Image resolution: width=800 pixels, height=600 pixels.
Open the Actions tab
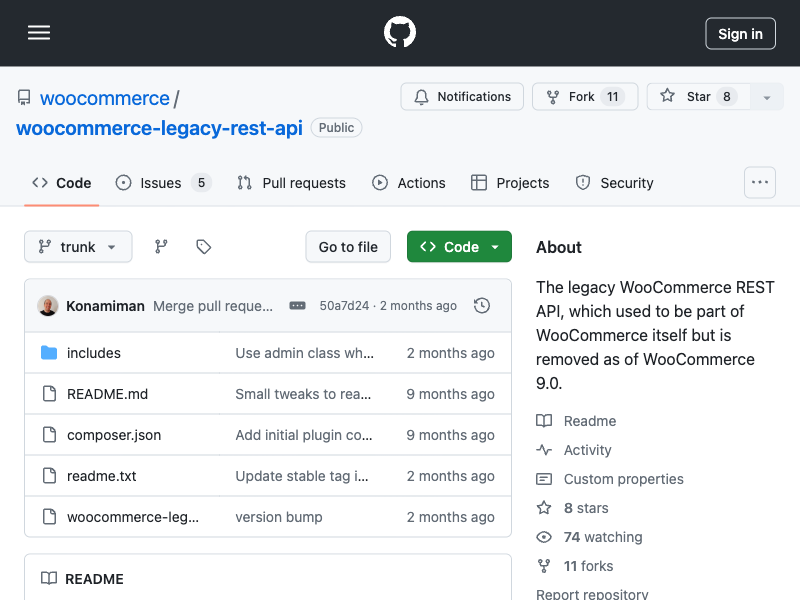pos(408,183)
